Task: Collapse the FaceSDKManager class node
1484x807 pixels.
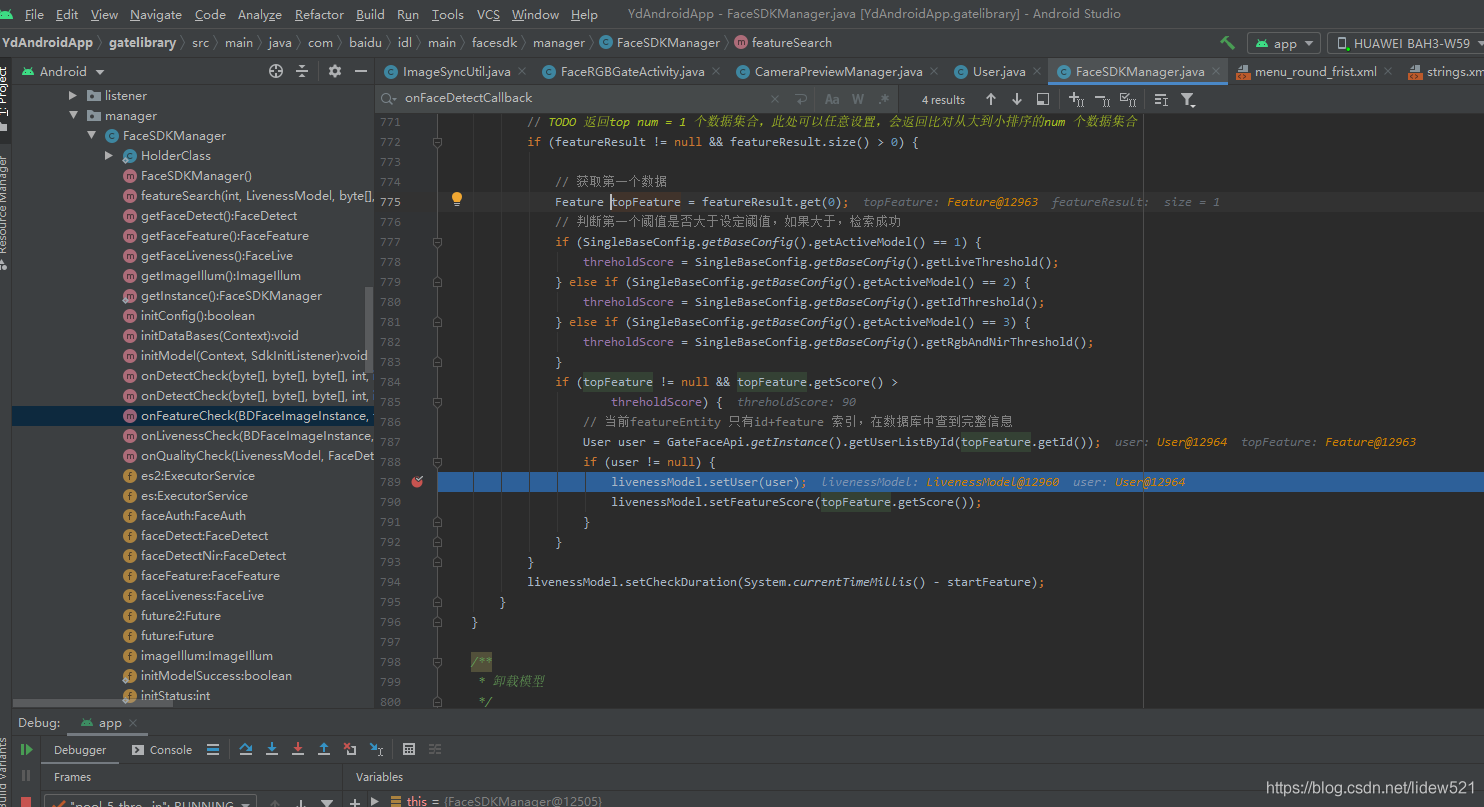Action: (91, 135)
